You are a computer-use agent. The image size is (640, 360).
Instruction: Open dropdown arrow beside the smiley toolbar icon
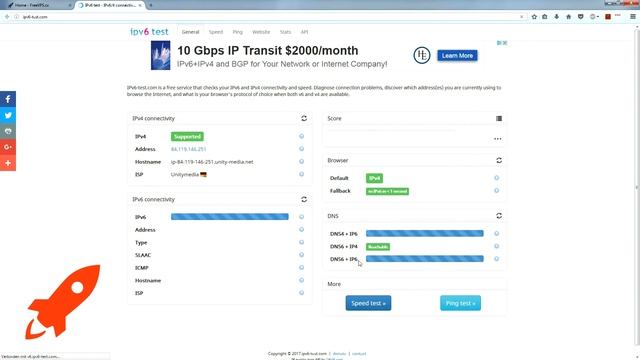(598, 17)
